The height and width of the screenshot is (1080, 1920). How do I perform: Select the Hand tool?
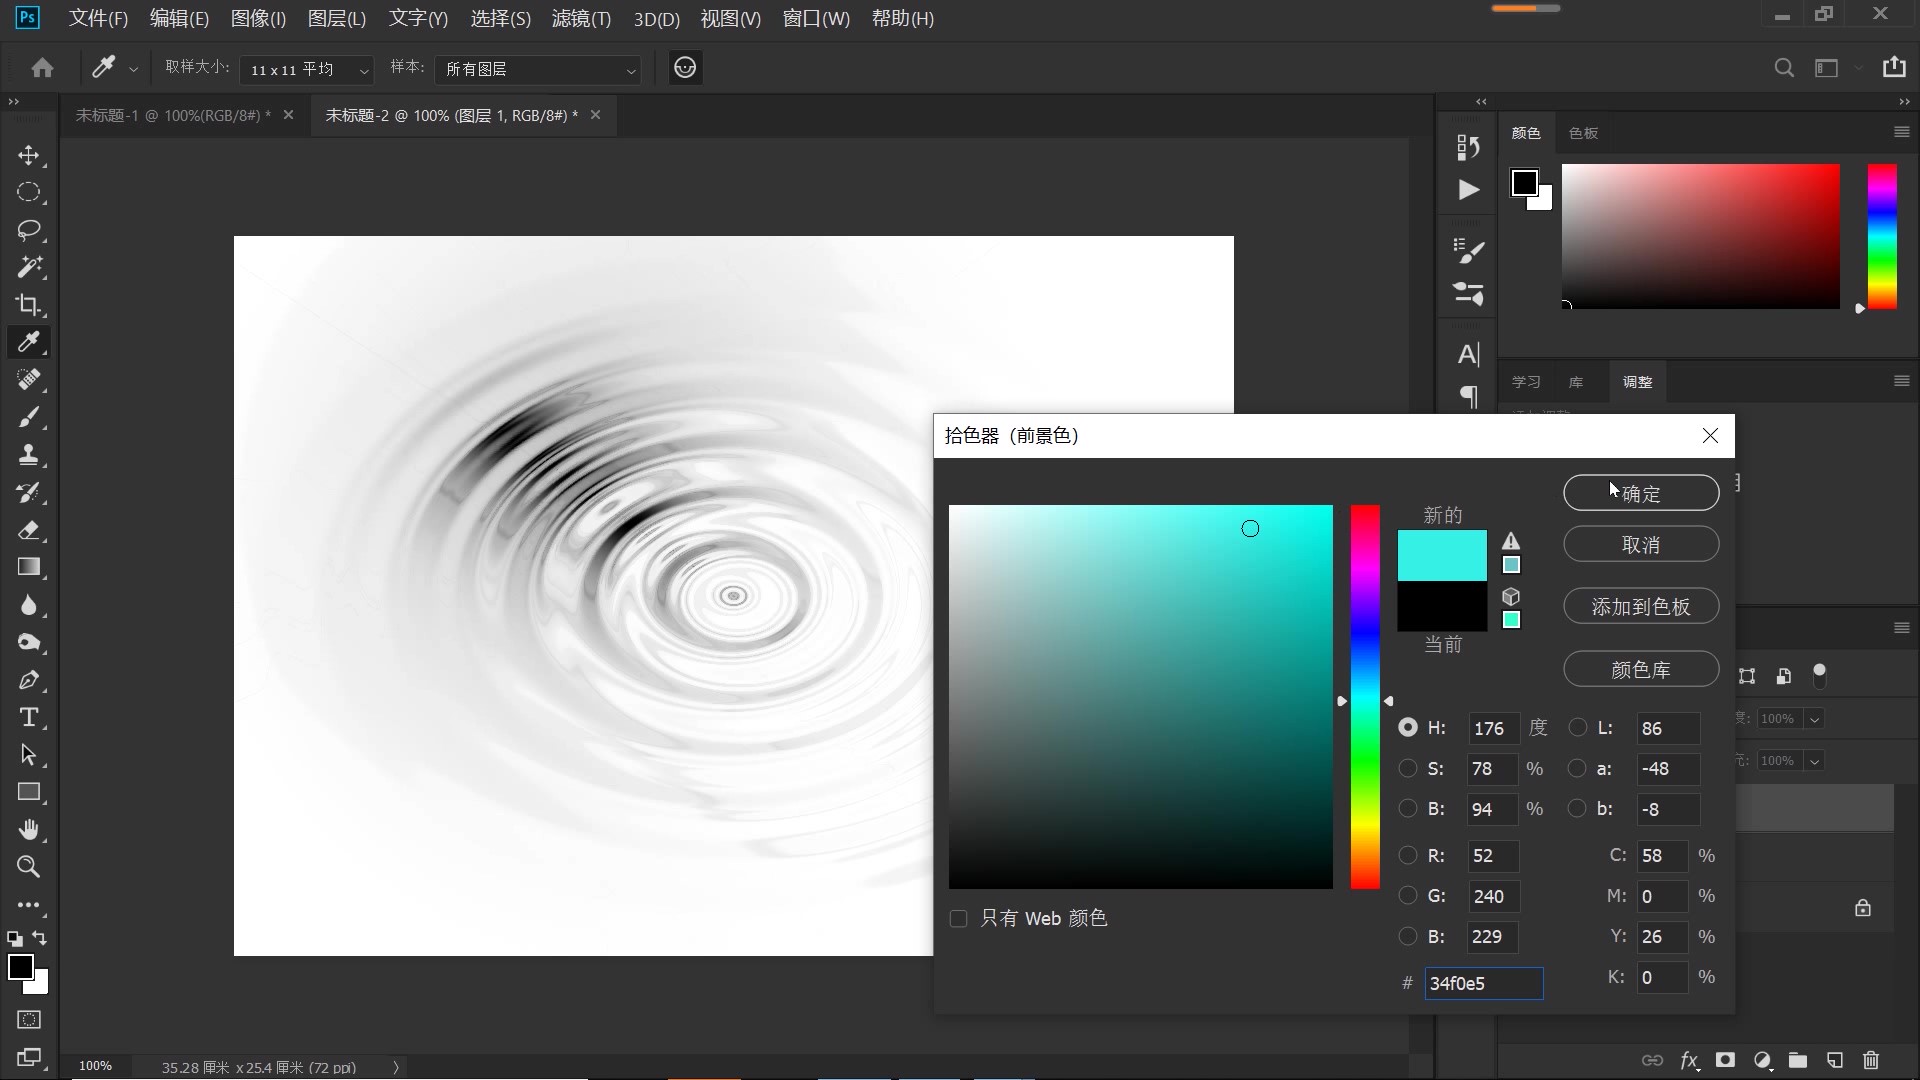tap(28, 830)
